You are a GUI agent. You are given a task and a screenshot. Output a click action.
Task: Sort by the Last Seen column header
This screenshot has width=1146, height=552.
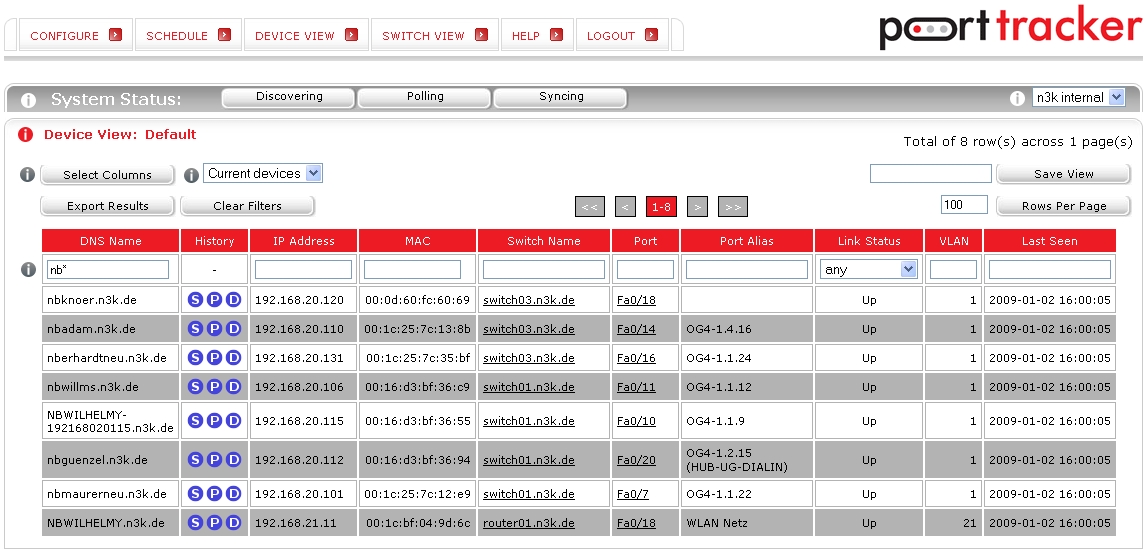1049,241
